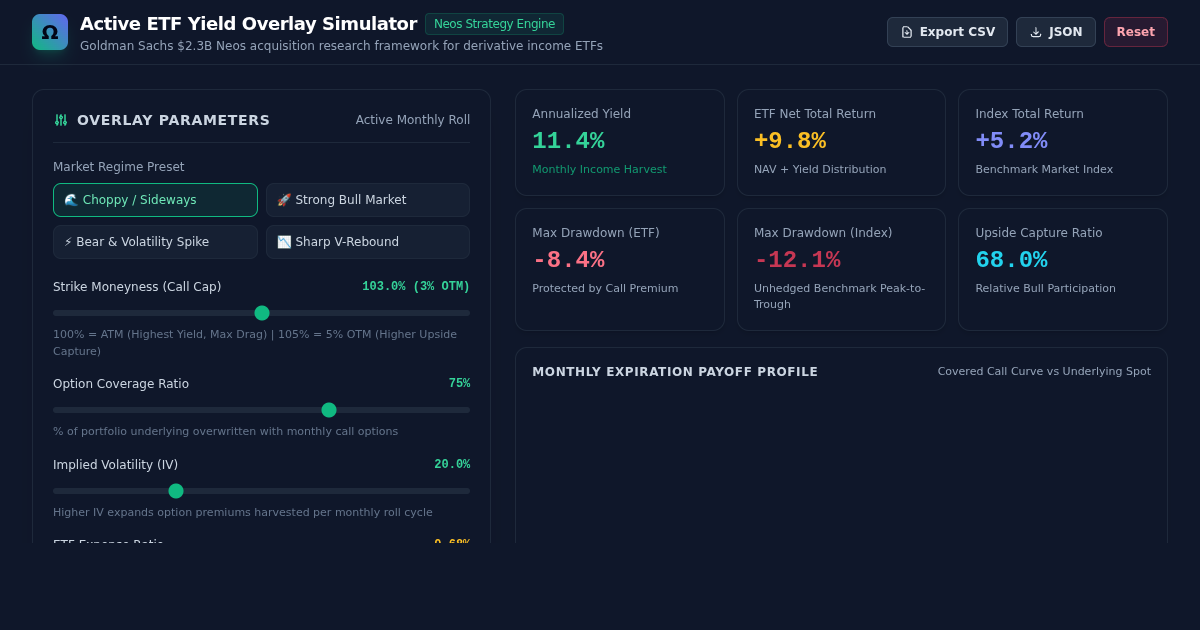Choose the Strong Bull Market preset
This screenshot has width=1200, height=630.
pyautogui.click(x=368, y=200)
